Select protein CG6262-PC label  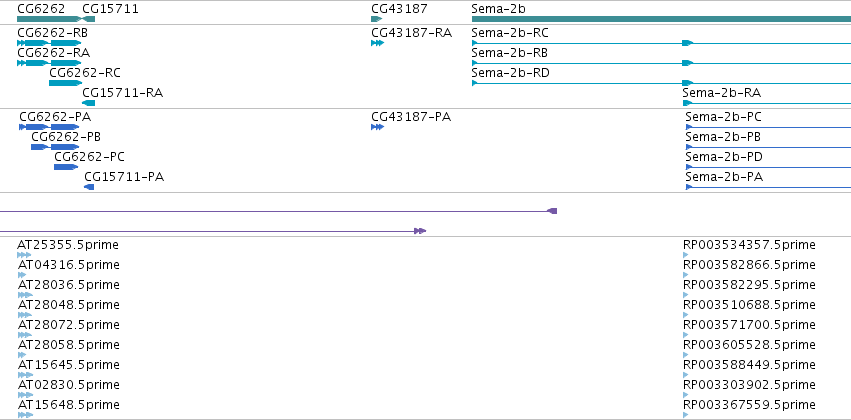89,157
